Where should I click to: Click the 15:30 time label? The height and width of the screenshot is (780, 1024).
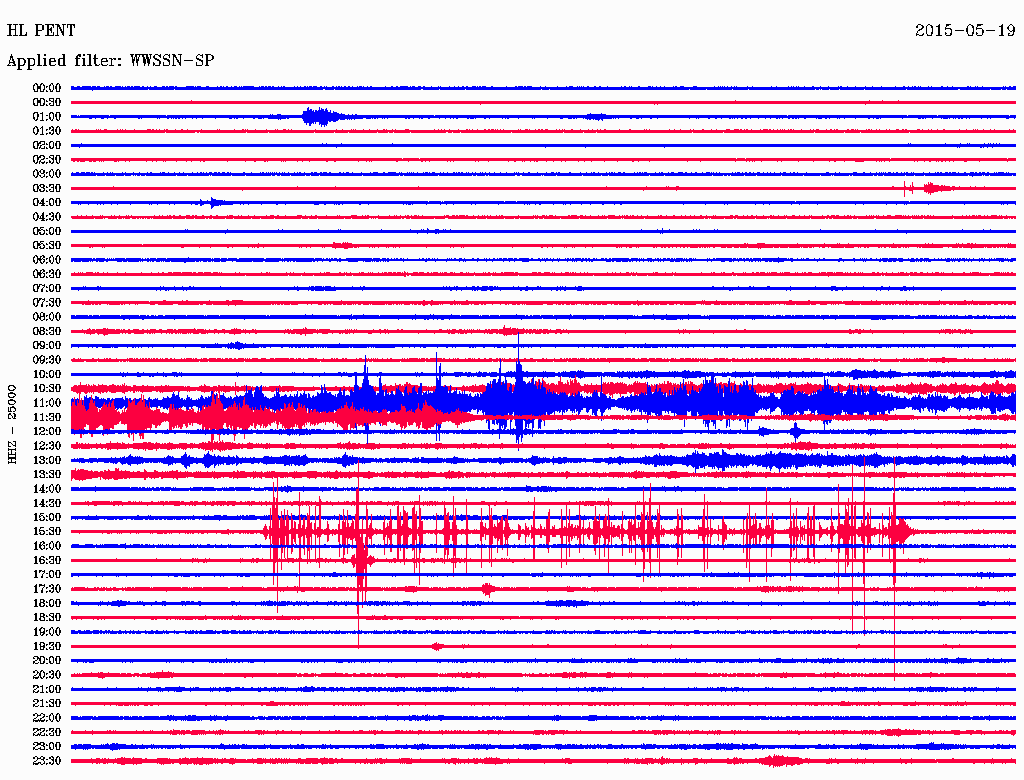point(47,532)
